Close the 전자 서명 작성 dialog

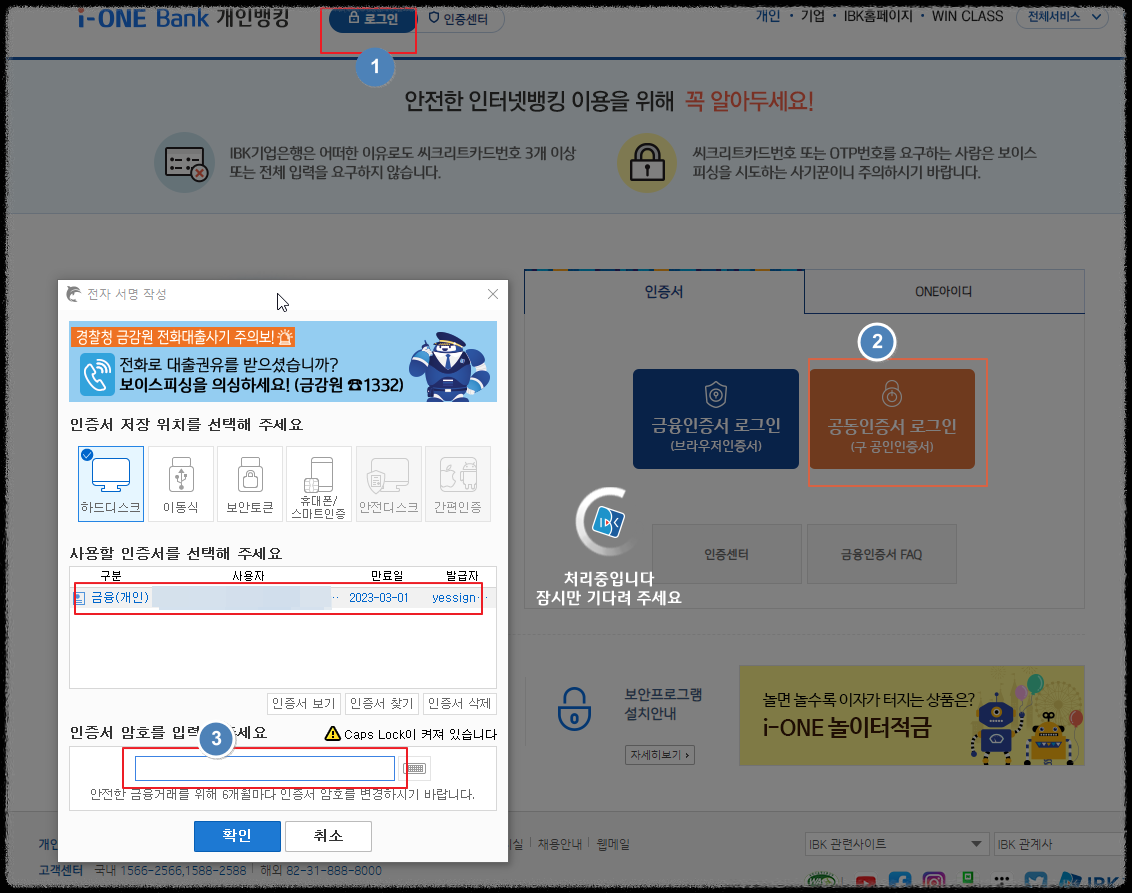pos(492,294)
